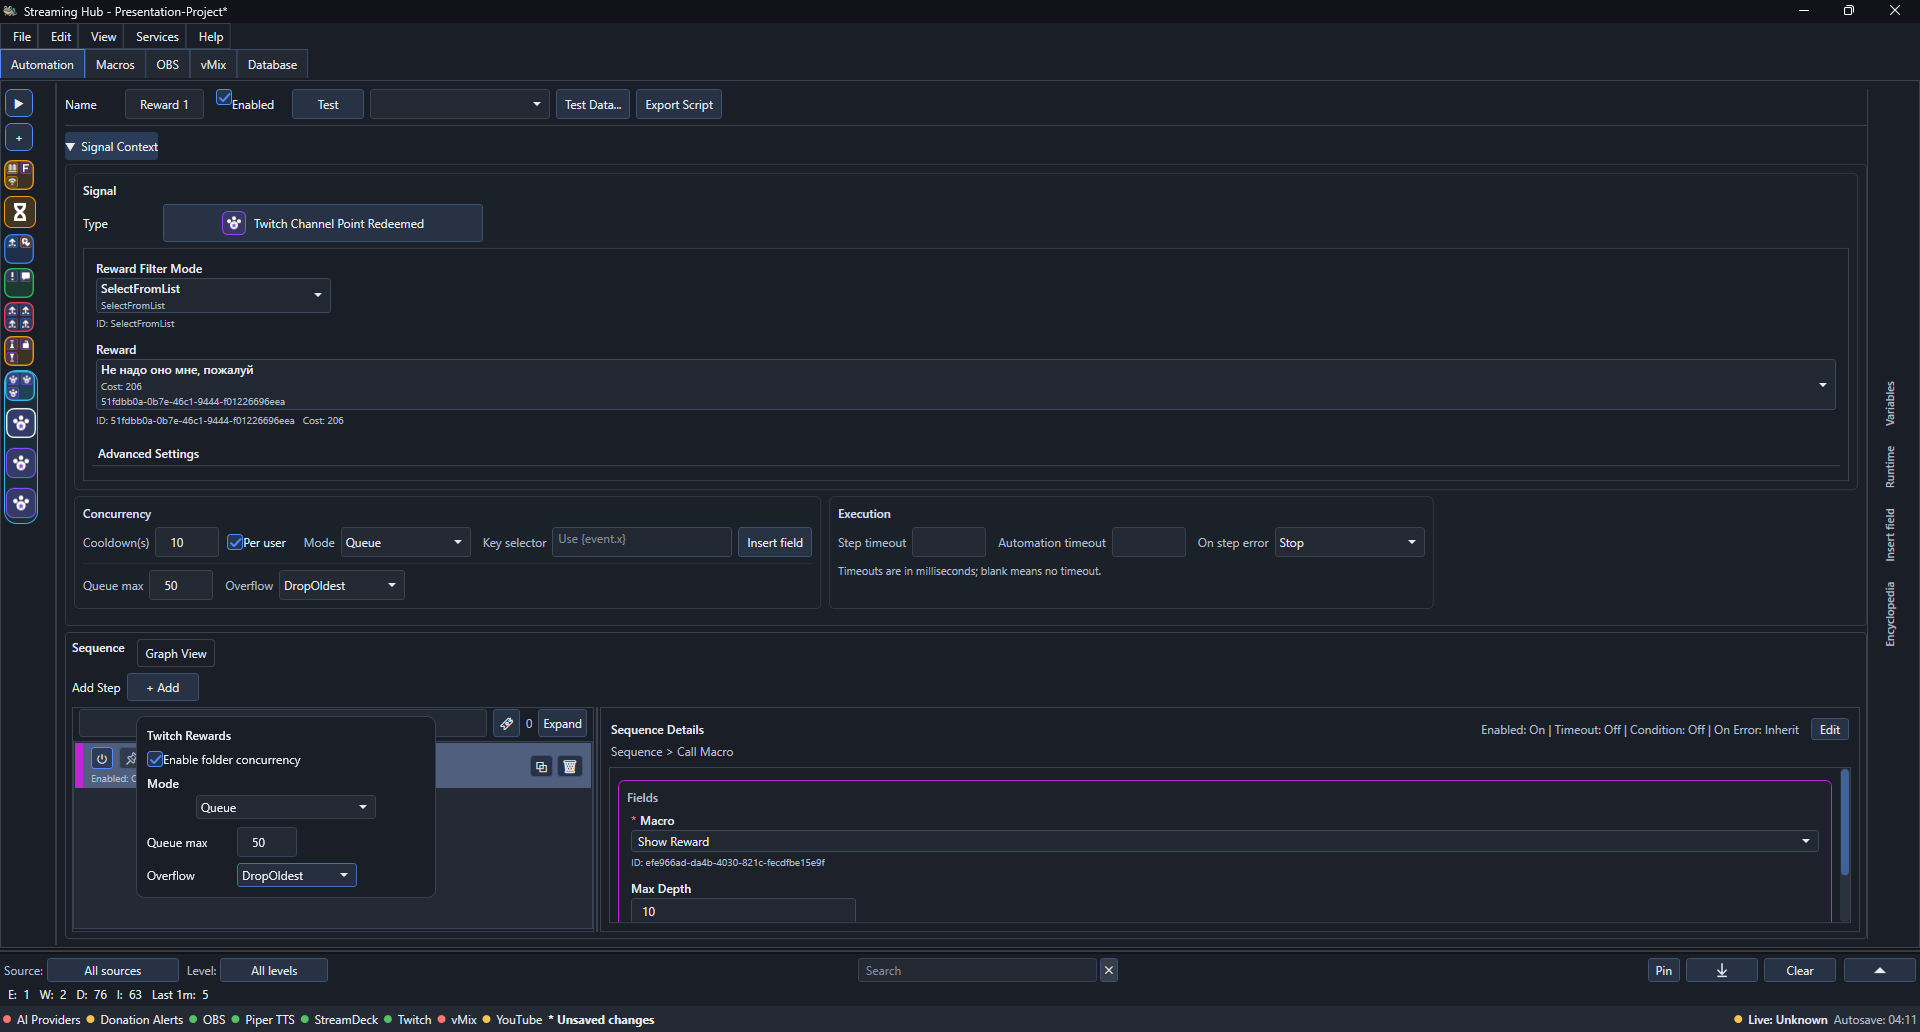
Task: Open the On step error Stop dropdown
Action: (x=1349, y=542)
